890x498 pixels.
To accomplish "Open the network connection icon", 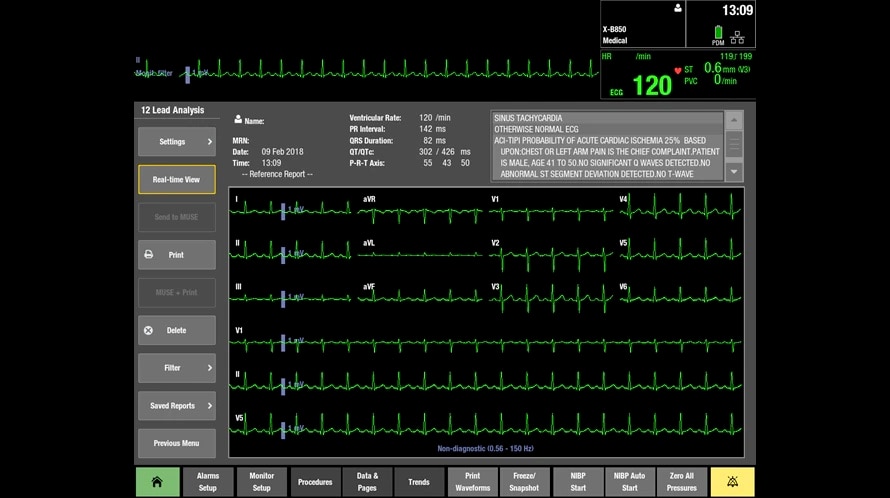I will click(x=737, y=37).
